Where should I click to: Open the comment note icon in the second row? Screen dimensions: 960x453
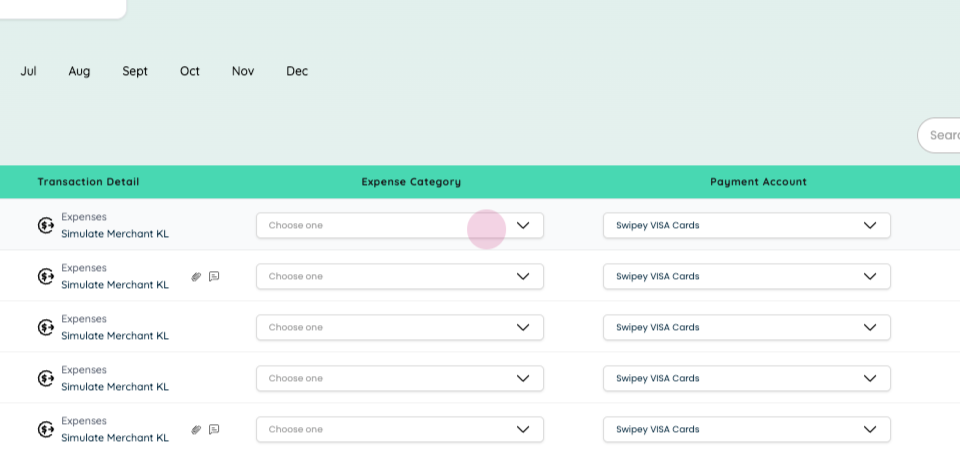coord(214,277)
